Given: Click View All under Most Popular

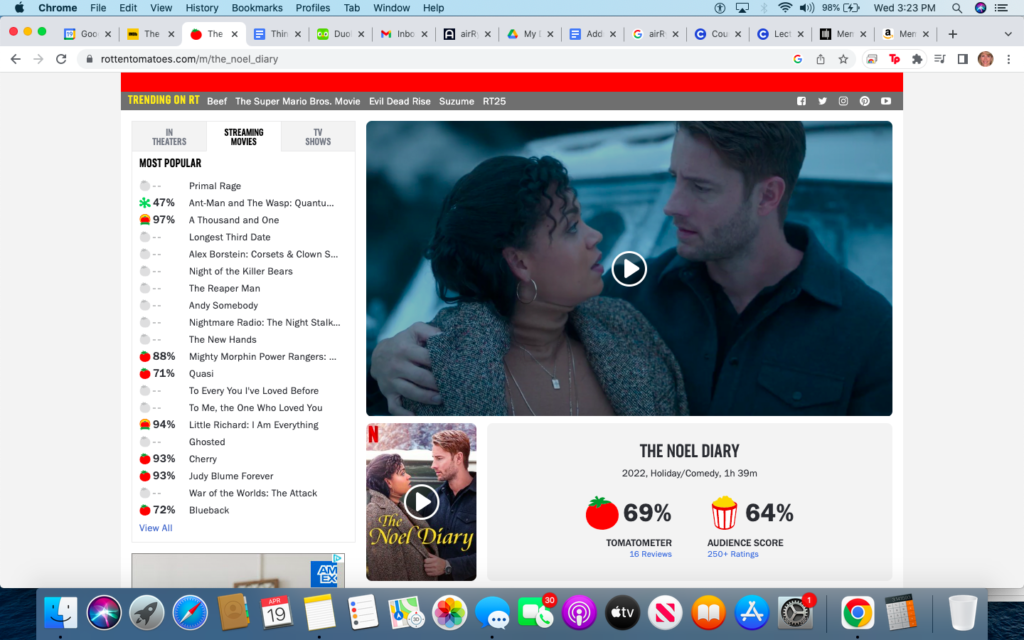Looking at the screenshot, I should pos(155,528).
